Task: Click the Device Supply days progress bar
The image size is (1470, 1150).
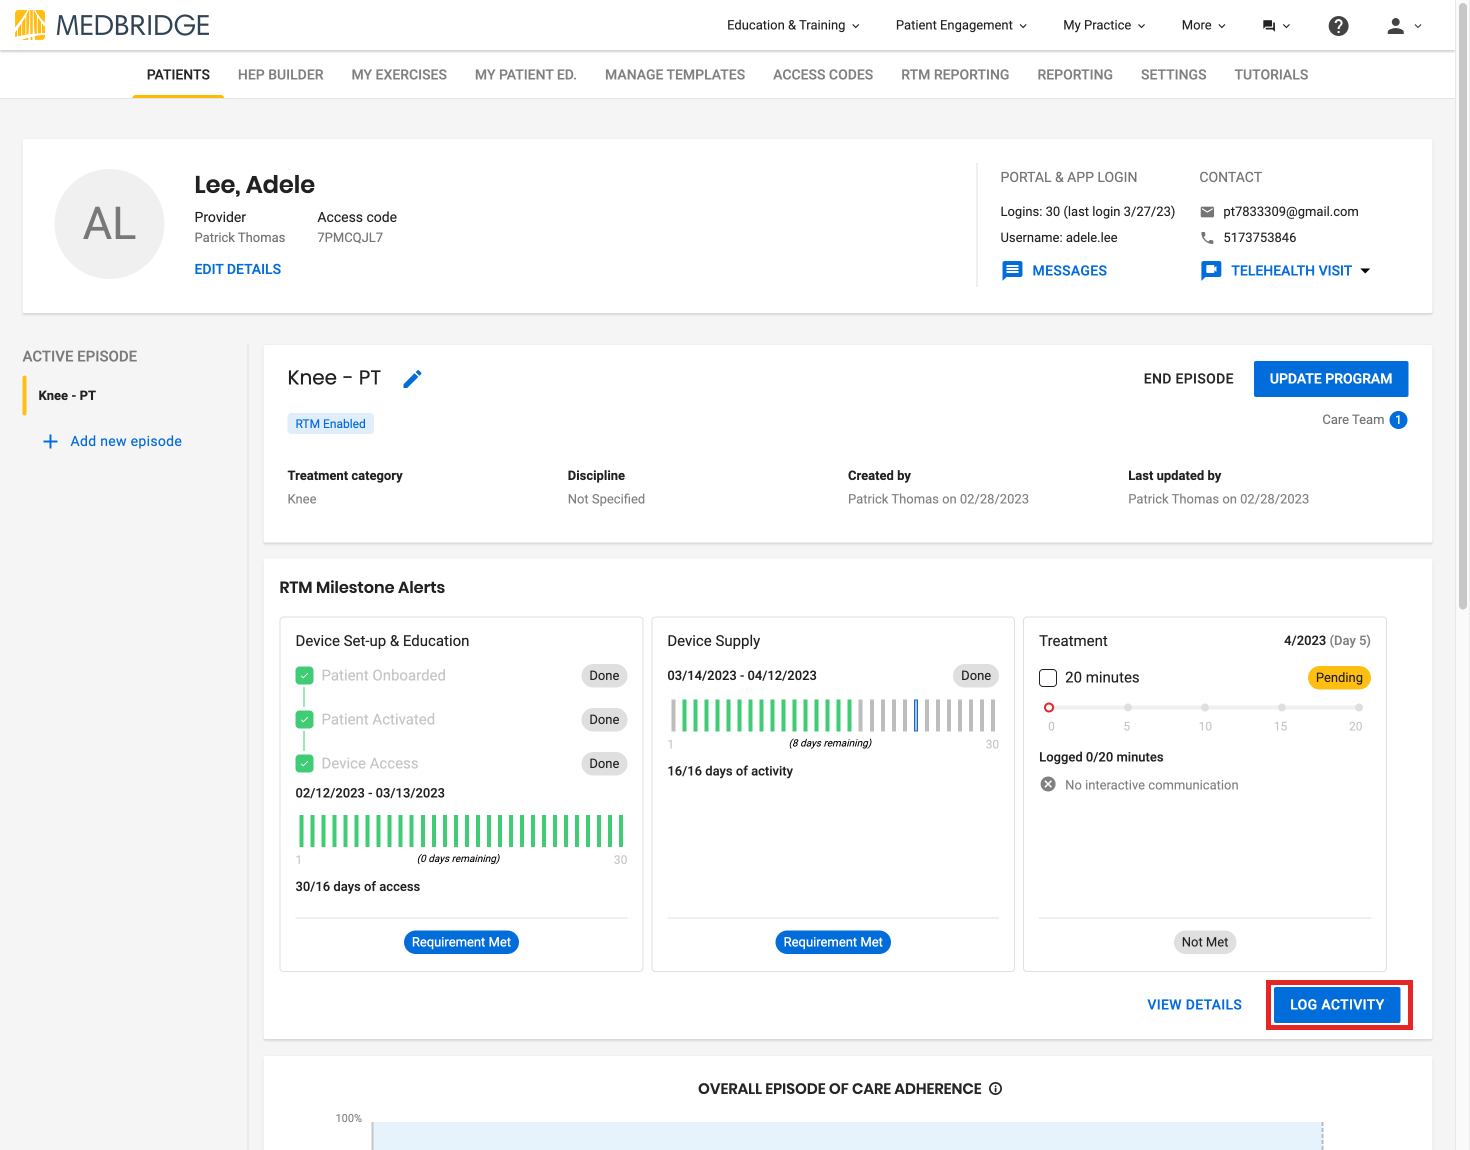Action: 832,716
